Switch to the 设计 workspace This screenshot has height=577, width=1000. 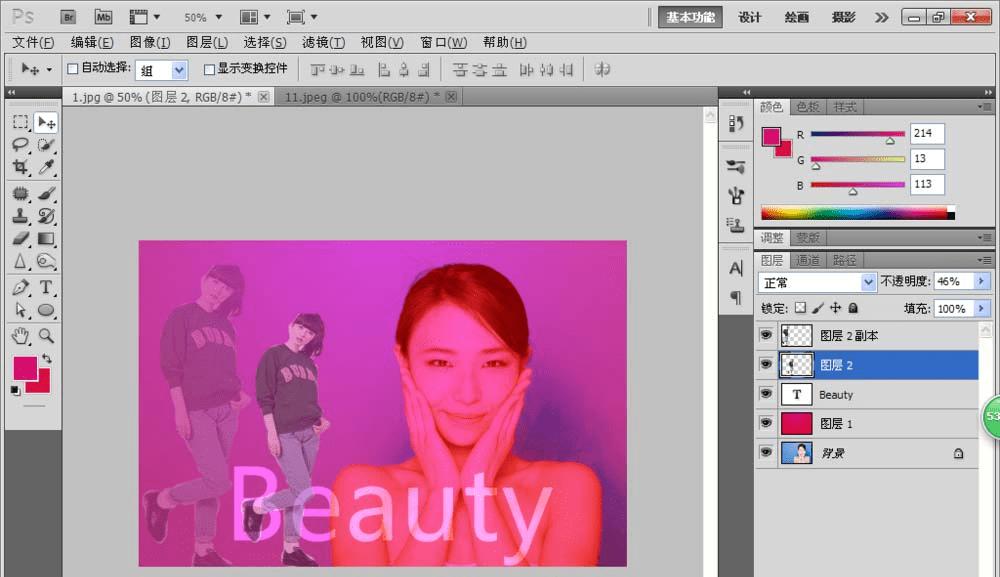tap(750, 17)
